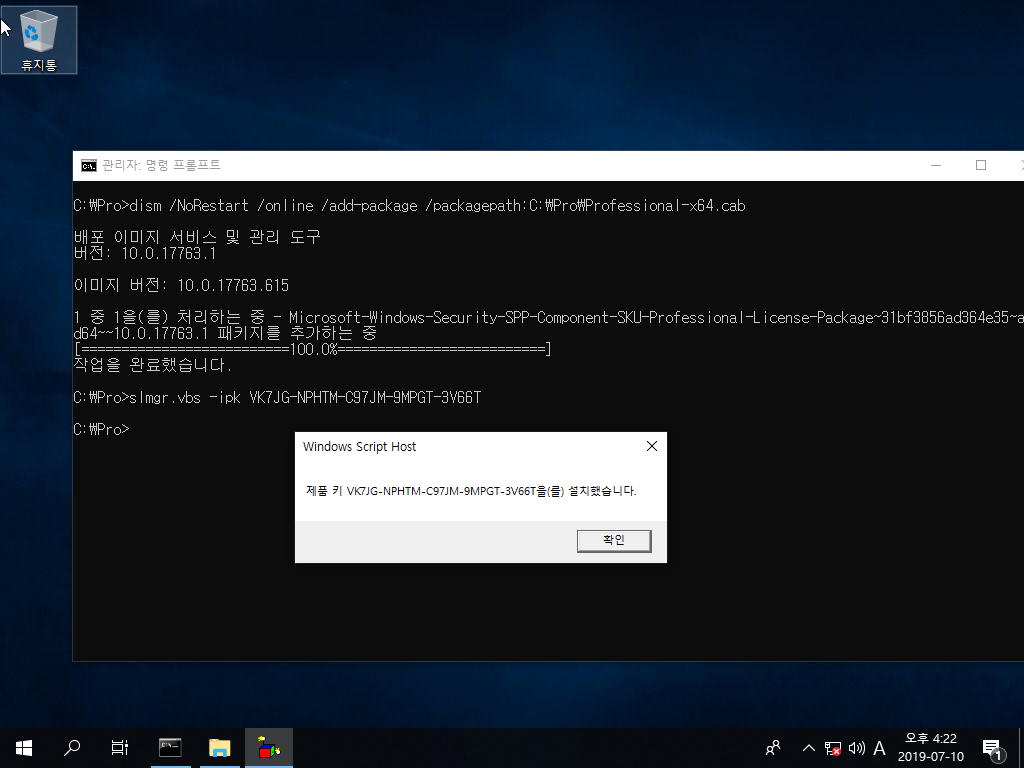Switch to Command Prompt taskbar button
This screenshot has height=768, width=1024.
[170, 748]
